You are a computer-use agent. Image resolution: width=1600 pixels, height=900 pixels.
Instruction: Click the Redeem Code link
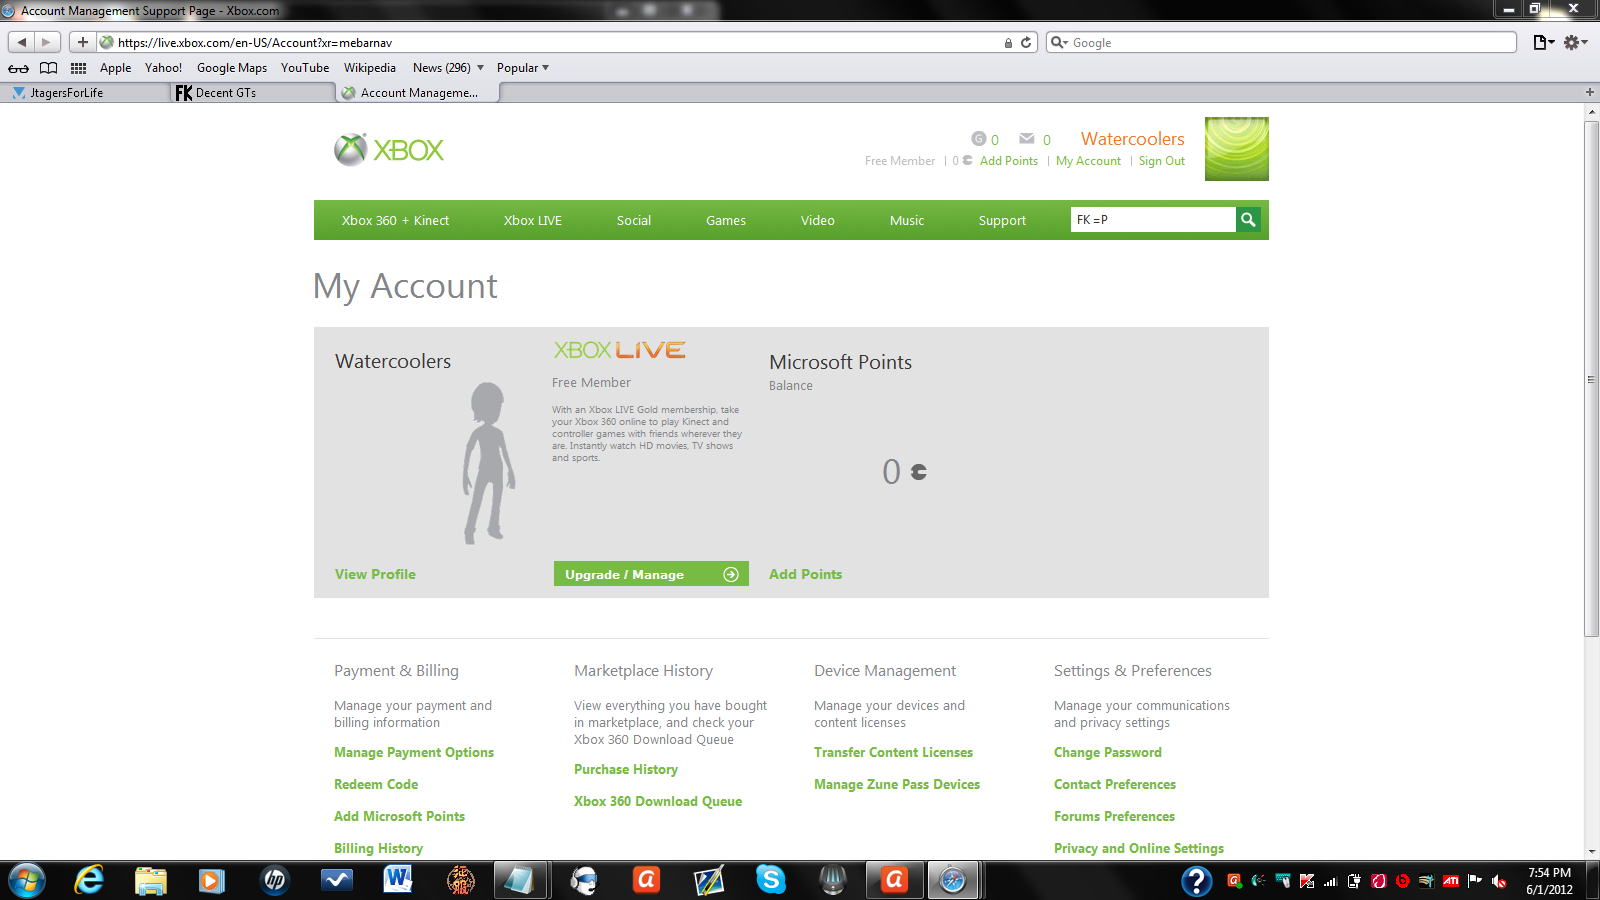point(376,784)
